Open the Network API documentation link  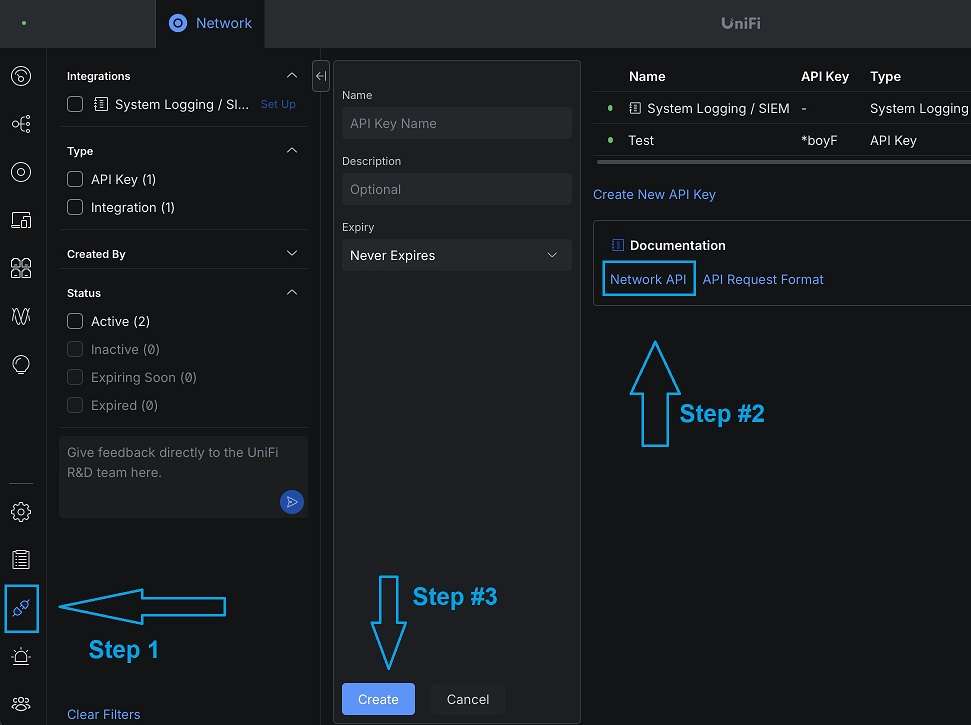click(648, 279)
